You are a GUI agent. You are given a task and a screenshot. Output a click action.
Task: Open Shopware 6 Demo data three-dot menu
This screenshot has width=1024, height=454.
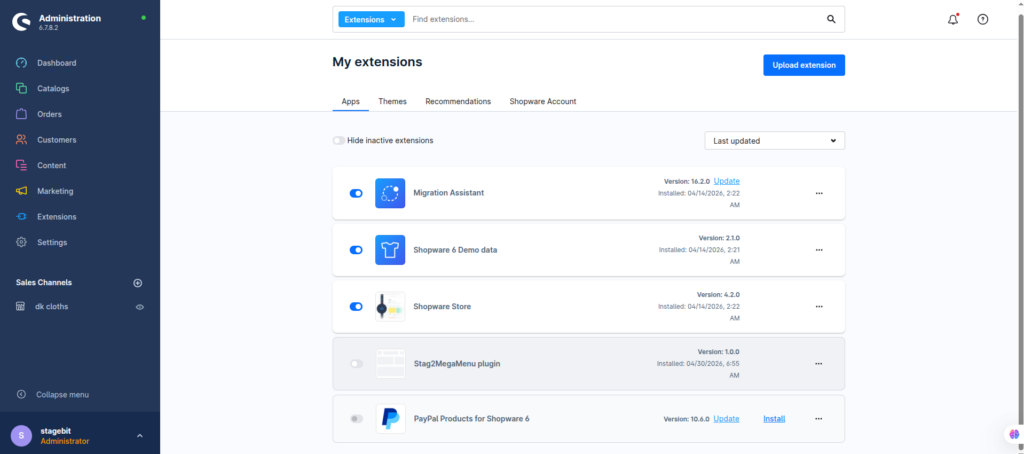(819, 250)
